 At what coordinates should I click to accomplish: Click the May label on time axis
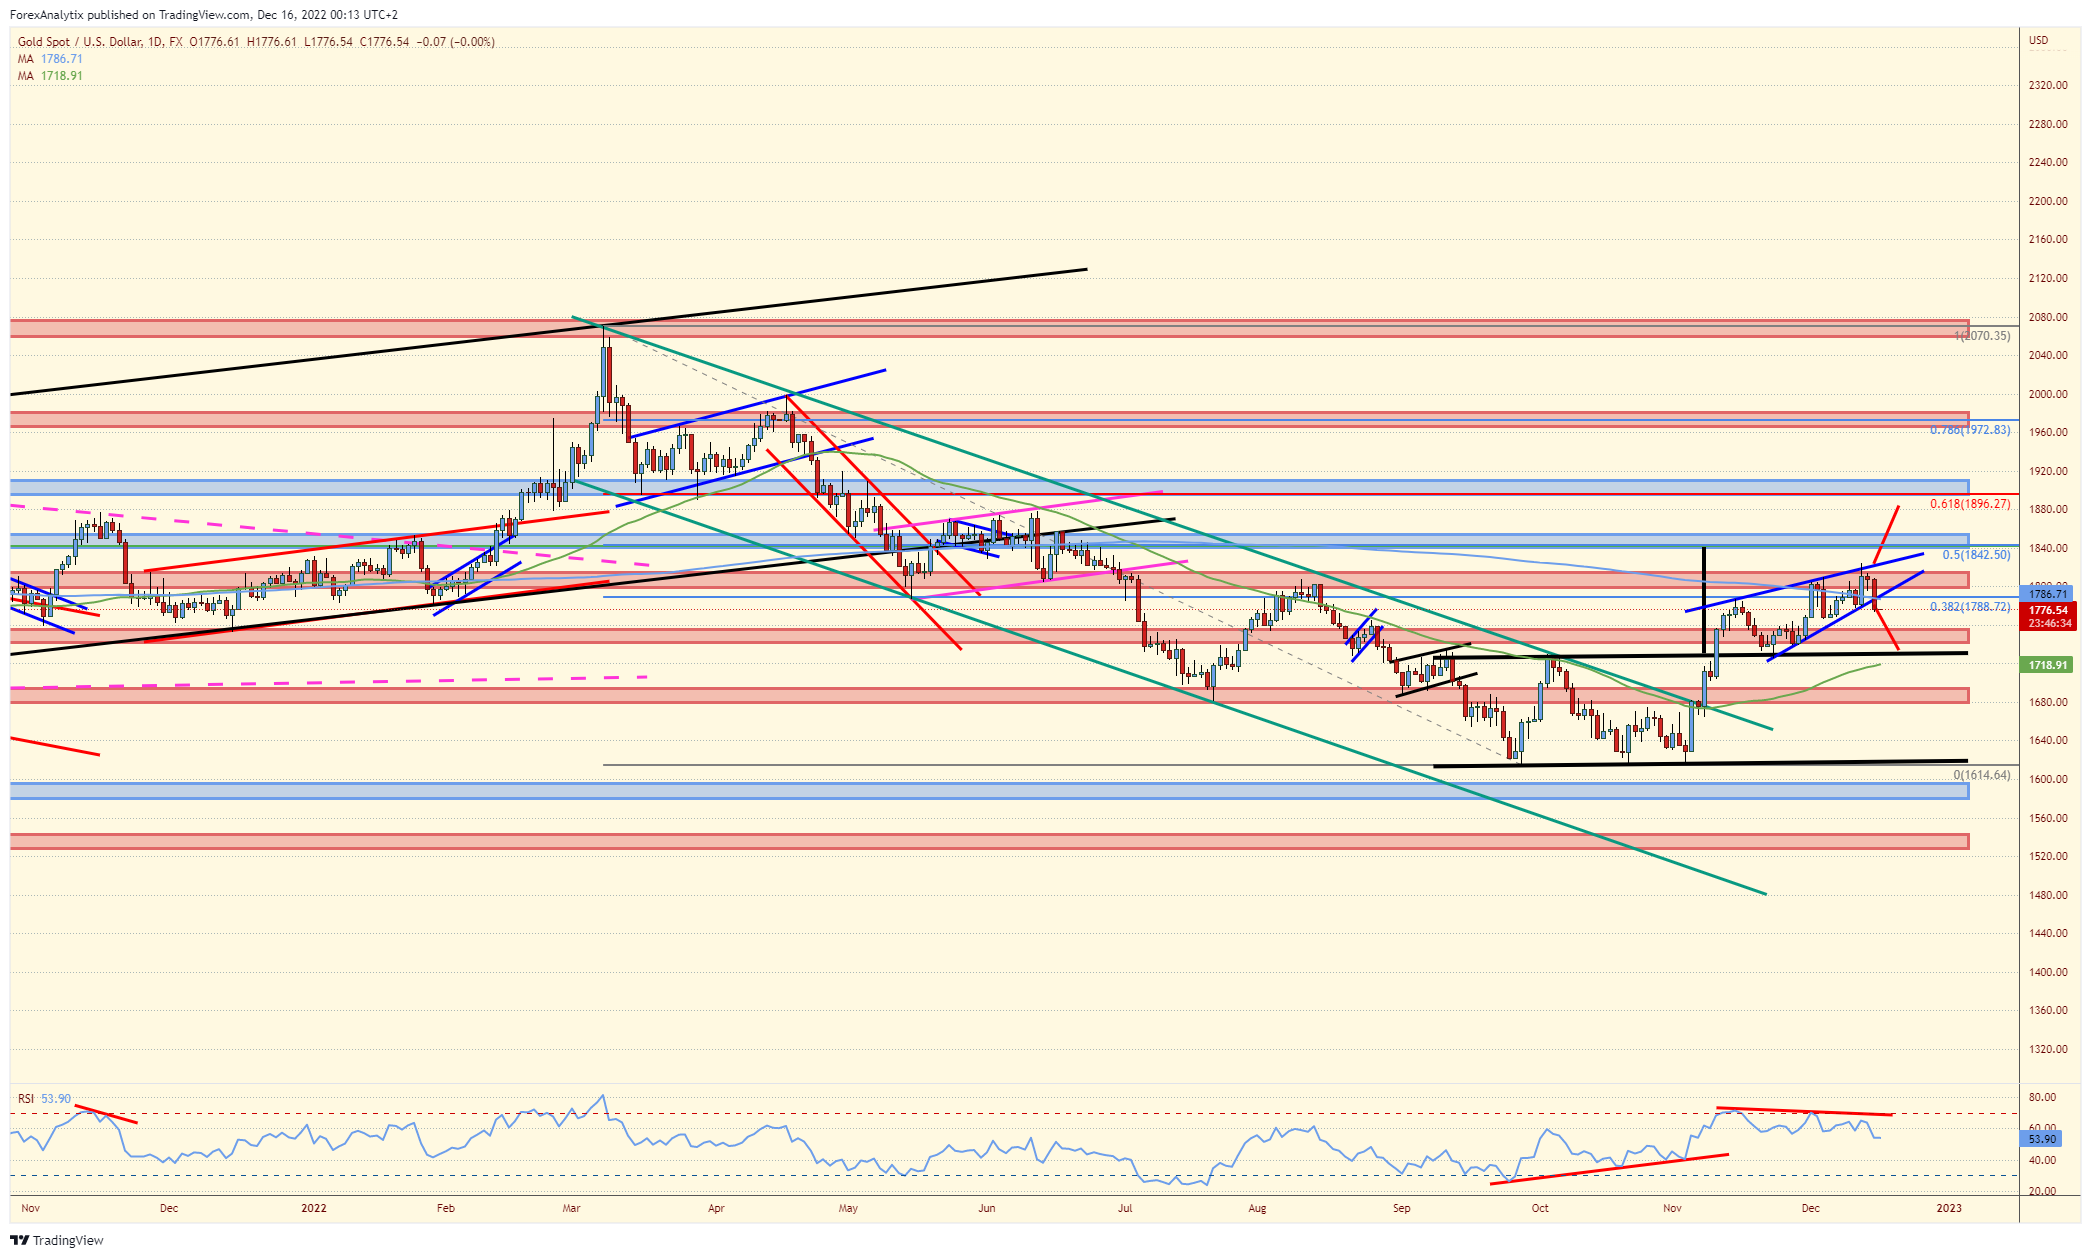tap(848, 1208)
